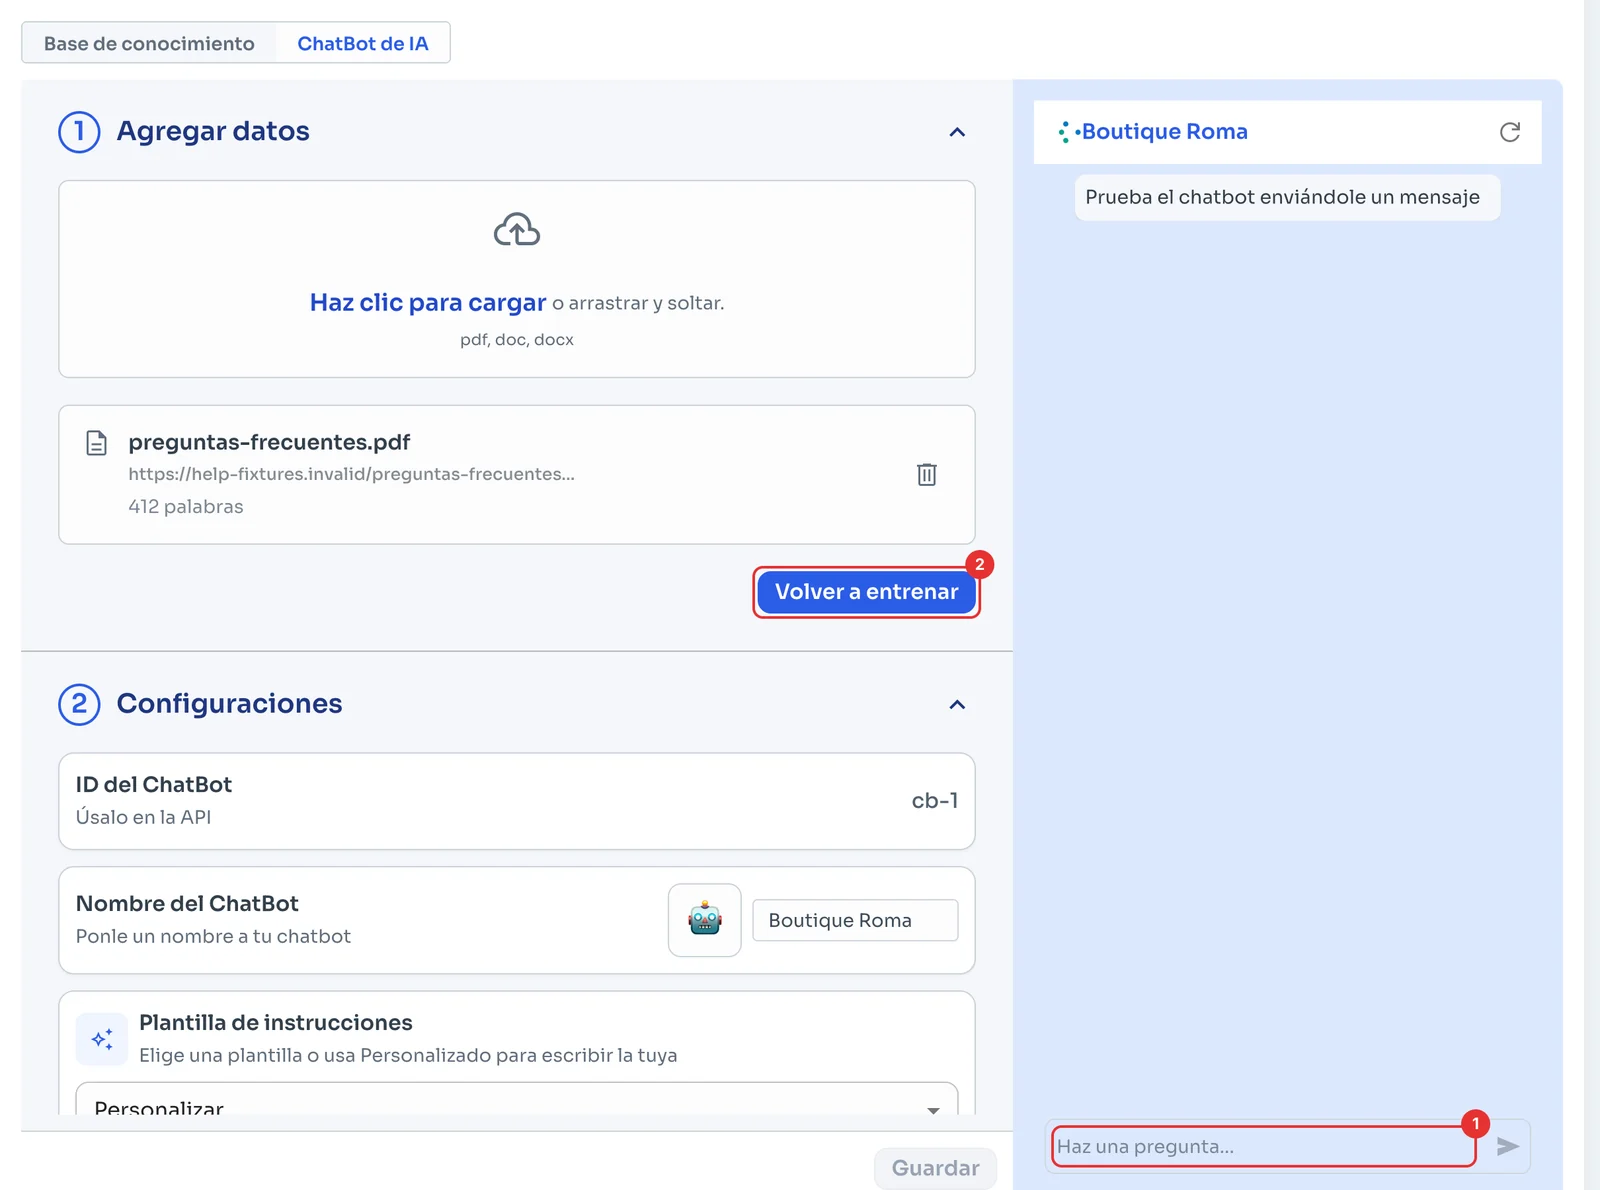Change the chatbot robot avatar
The width and height of the screenshot is (1600, 1190).
click(705, 920)
